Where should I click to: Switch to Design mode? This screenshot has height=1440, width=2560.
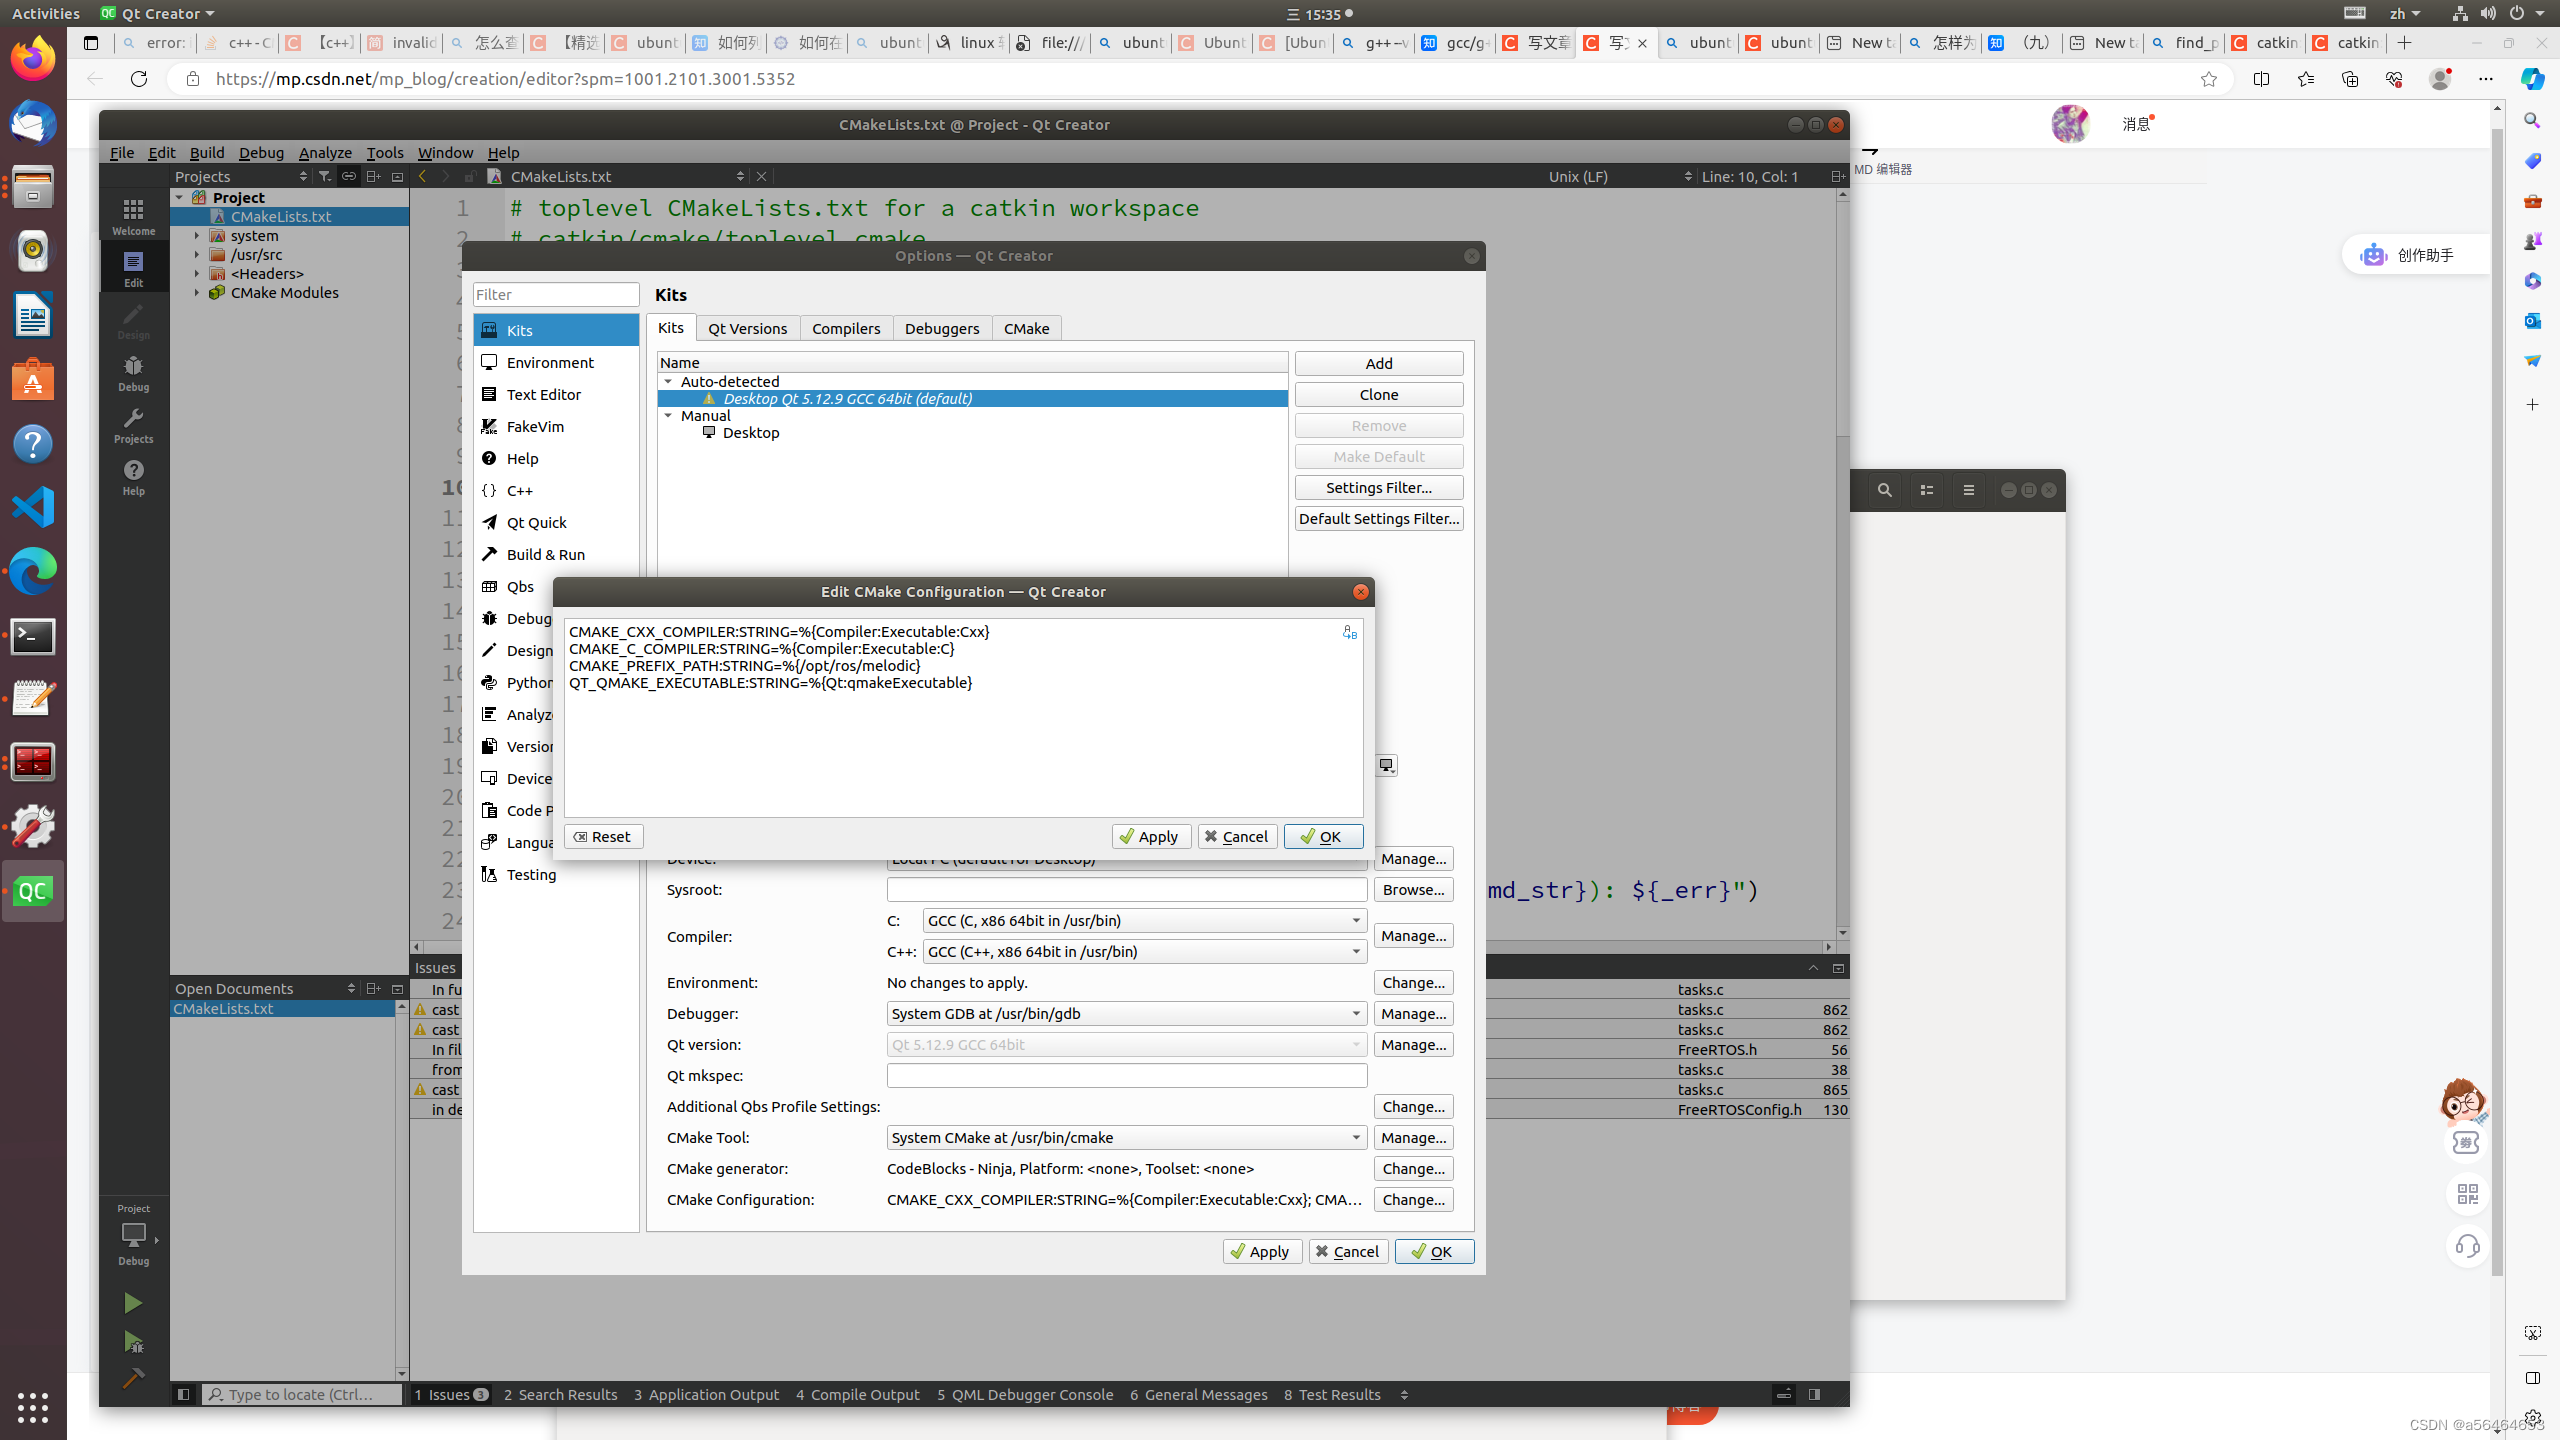[133, 322]
